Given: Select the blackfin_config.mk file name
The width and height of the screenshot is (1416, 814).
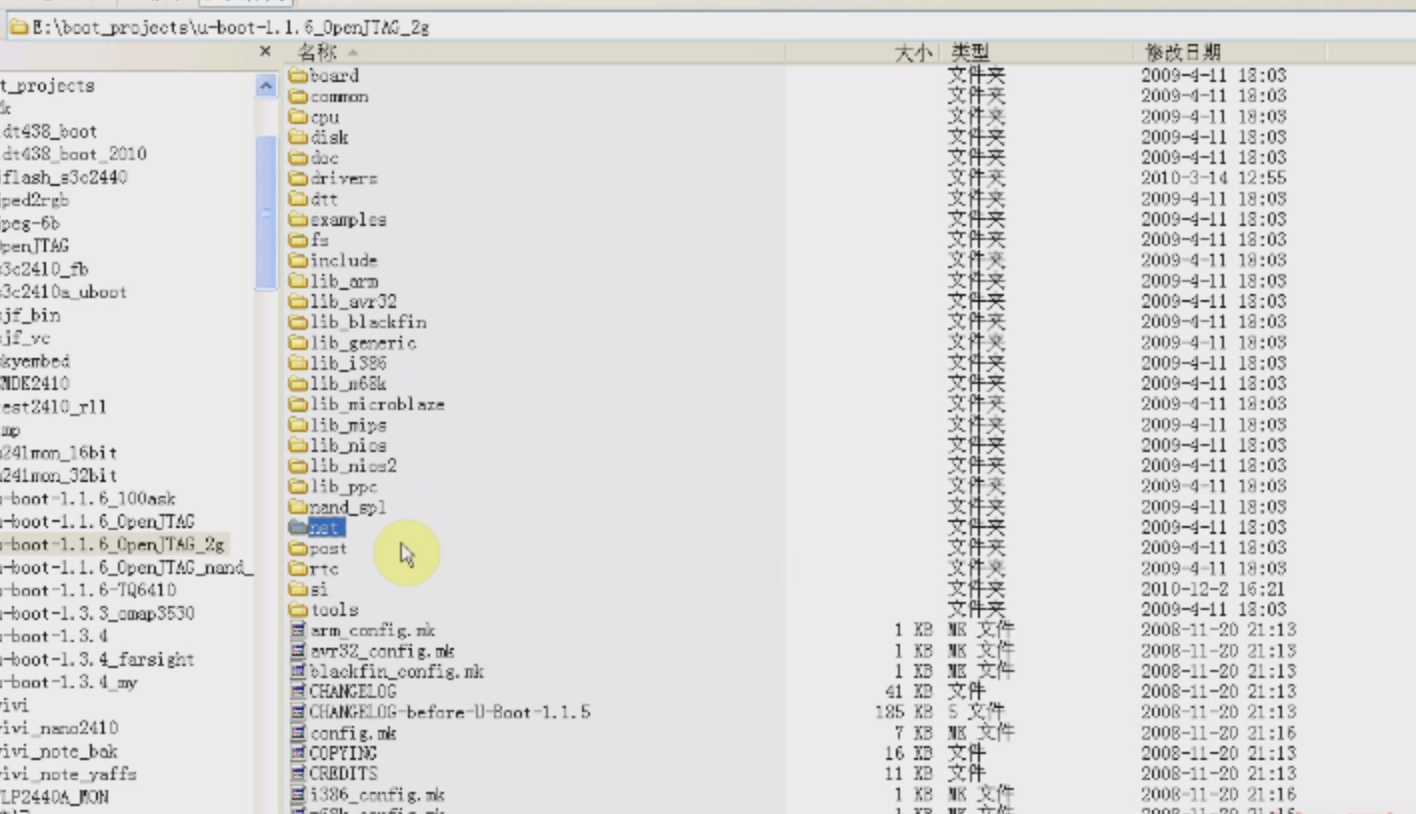Looking at the screenshot, I should point(397,671).
